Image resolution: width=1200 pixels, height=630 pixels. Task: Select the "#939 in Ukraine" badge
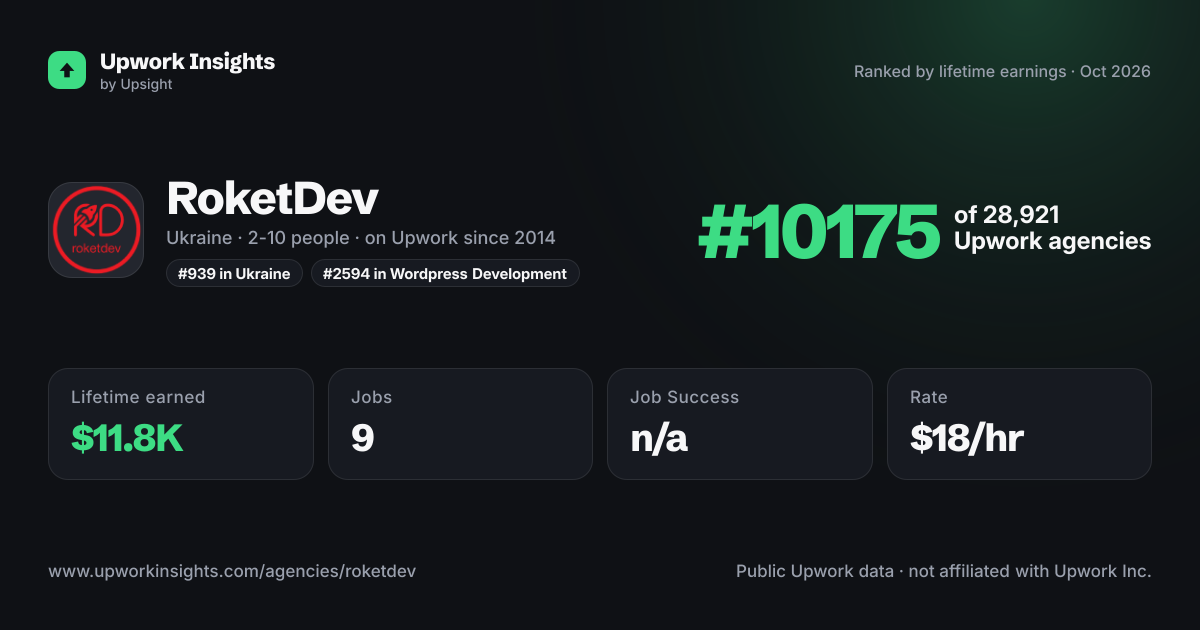coord(234,274)
